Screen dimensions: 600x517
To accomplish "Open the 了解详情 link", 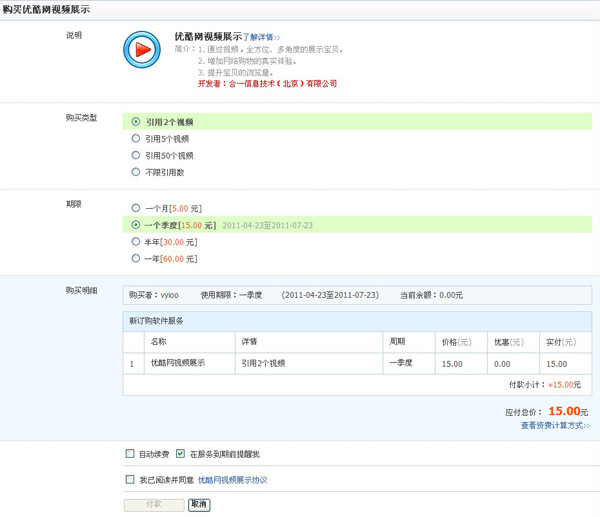I will point(261,37).
